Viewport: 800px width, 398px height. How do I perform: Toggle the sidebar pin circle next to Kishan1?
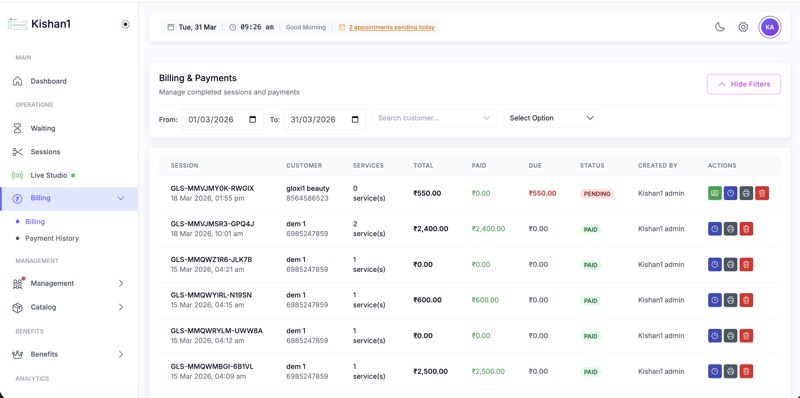[x=126, y=24]
